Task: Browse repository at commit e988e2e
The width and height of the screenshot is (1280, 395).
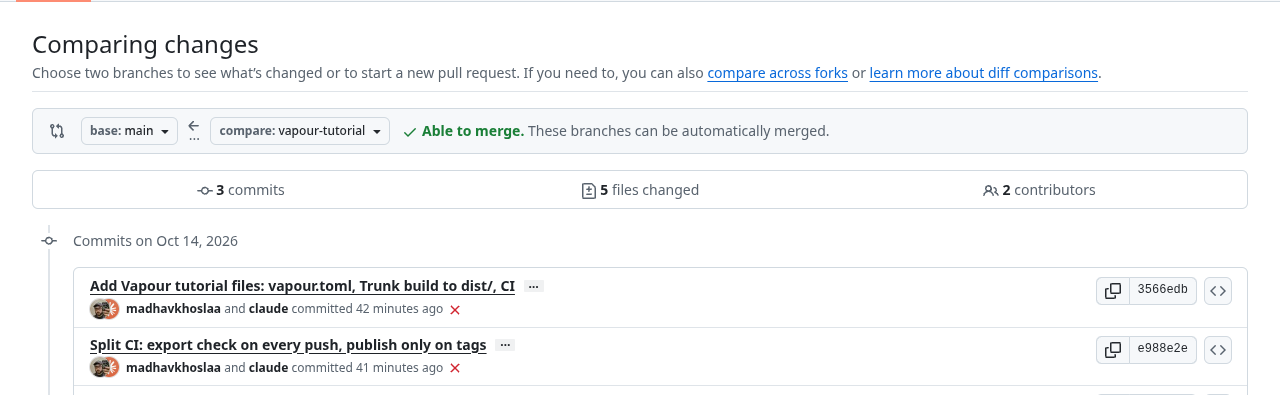Action: tap(1218, 350)
